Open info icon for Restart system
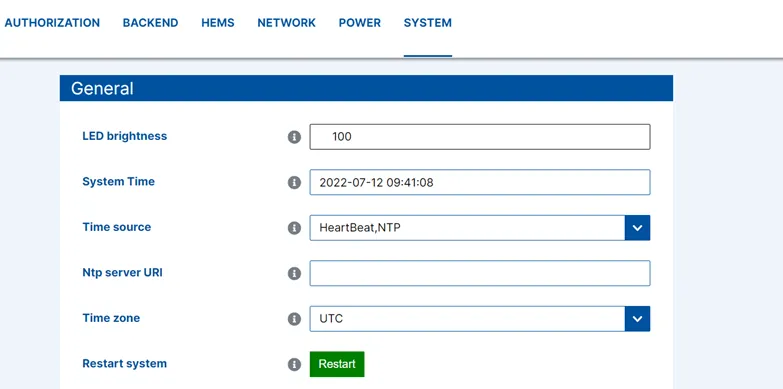This screenshot has width=783, height=389. point(295,365)
